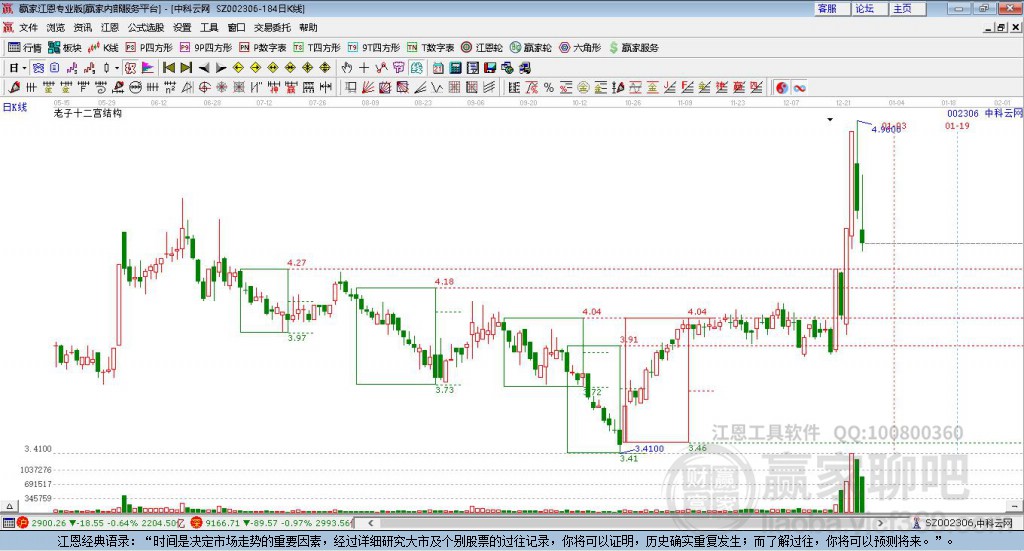Click the SZ002306,中科云网 status bar tab

[x=963, y=523]
